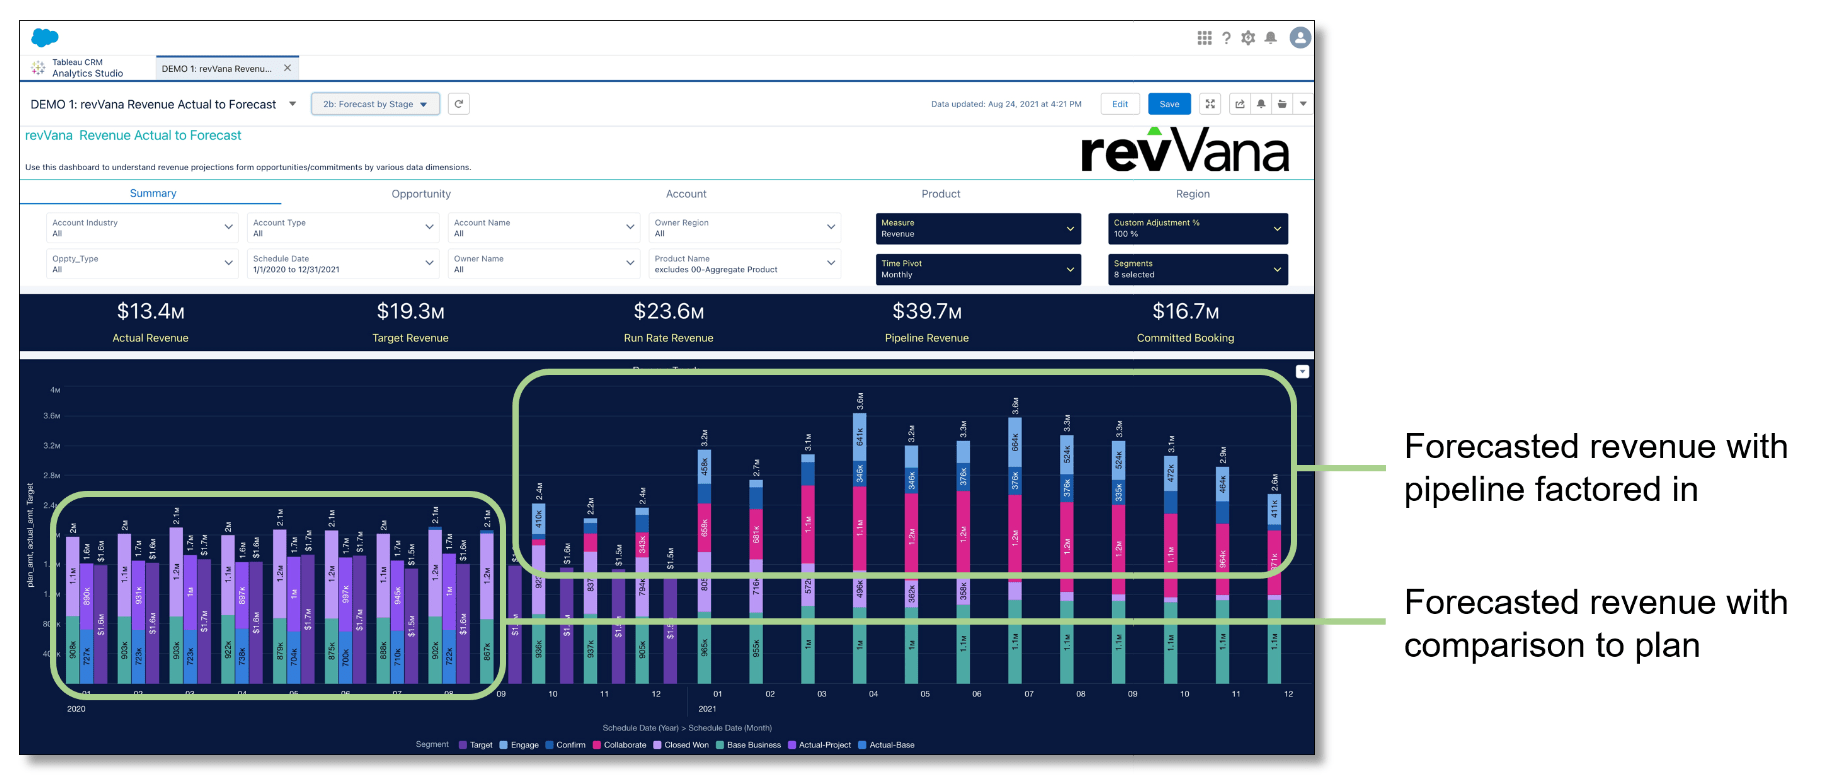1824x778 pixels.
Task: Open the folder icon in dashboard toolbar
Action: 1282,104
